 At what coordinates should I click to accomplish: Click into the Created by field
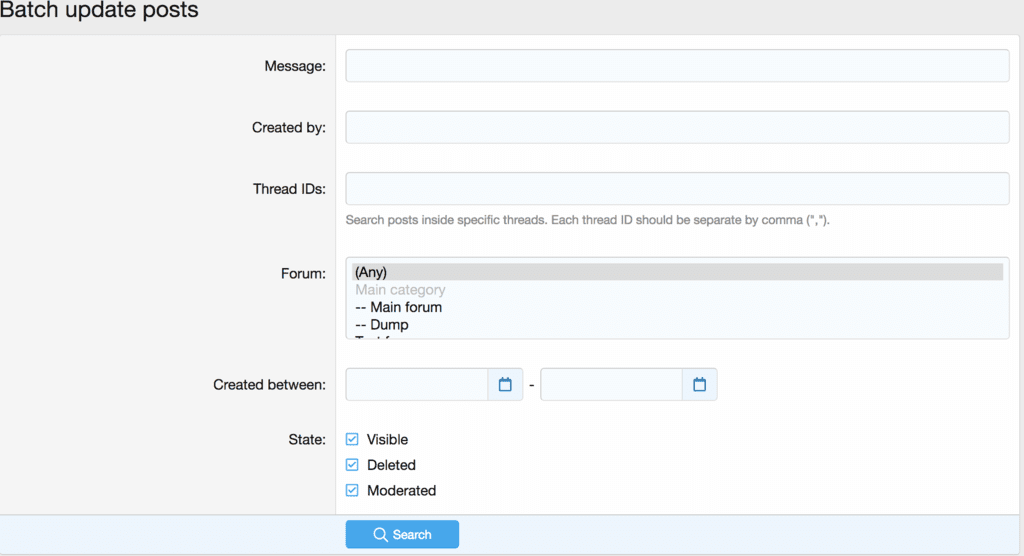pos(677,127)
